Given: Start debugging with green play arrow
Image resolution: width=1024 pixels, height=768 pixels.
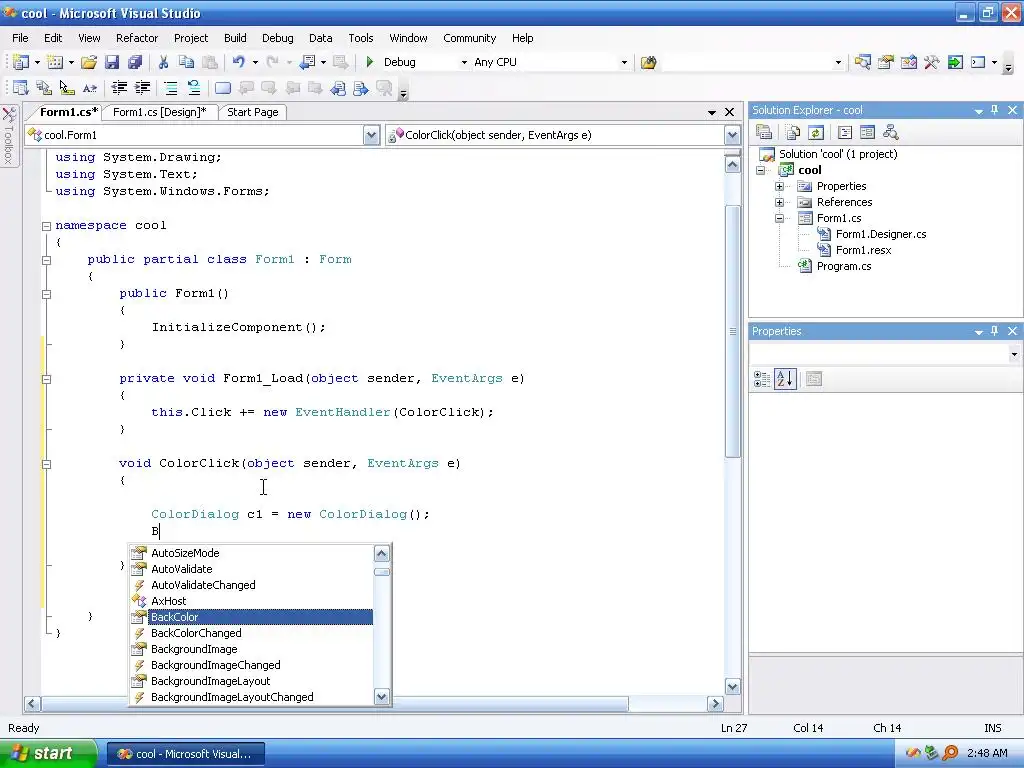Looking at the screenshot, I should (370, 62).
